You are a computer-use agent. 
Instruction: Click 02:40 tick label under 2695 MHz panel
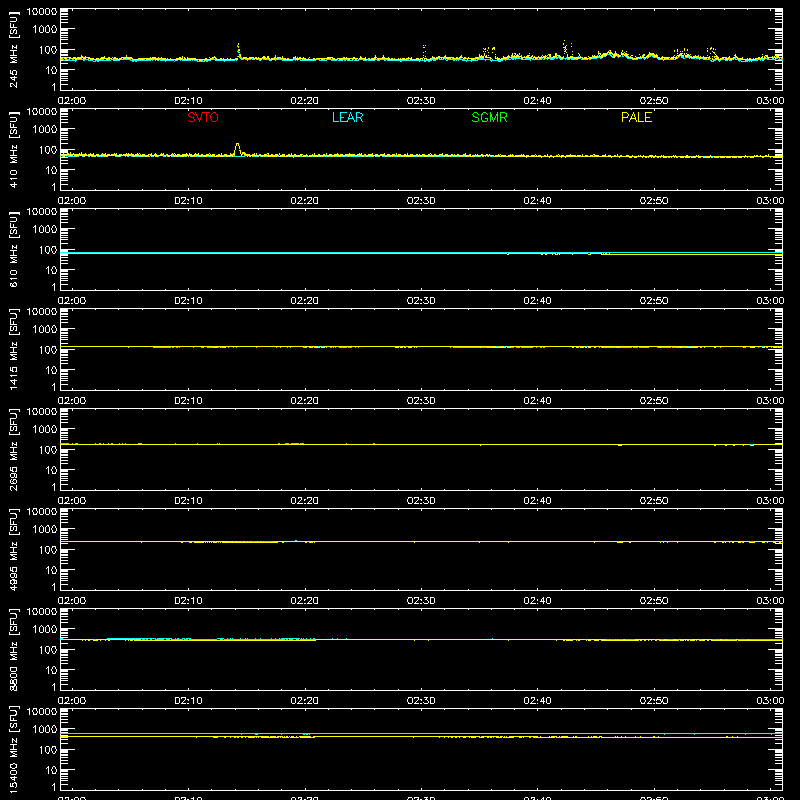(537, 501)
